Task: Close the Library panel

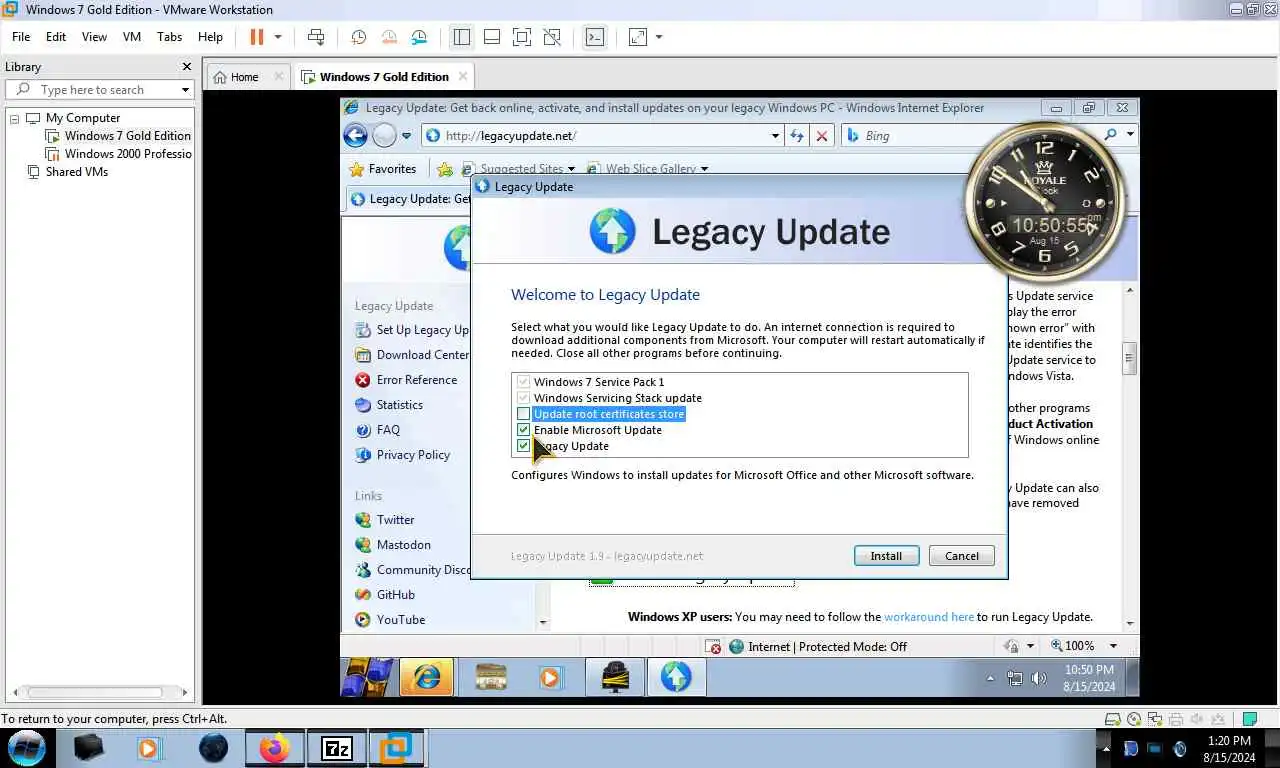Action: (186, 67)
